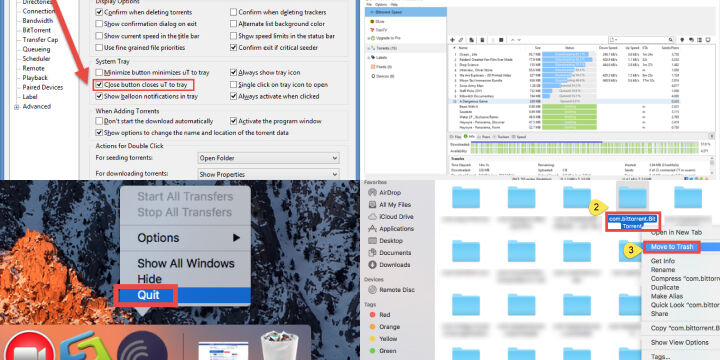Click the Add Torrent plus icon in toolbar
720x360 pixels.
(452, 40)
